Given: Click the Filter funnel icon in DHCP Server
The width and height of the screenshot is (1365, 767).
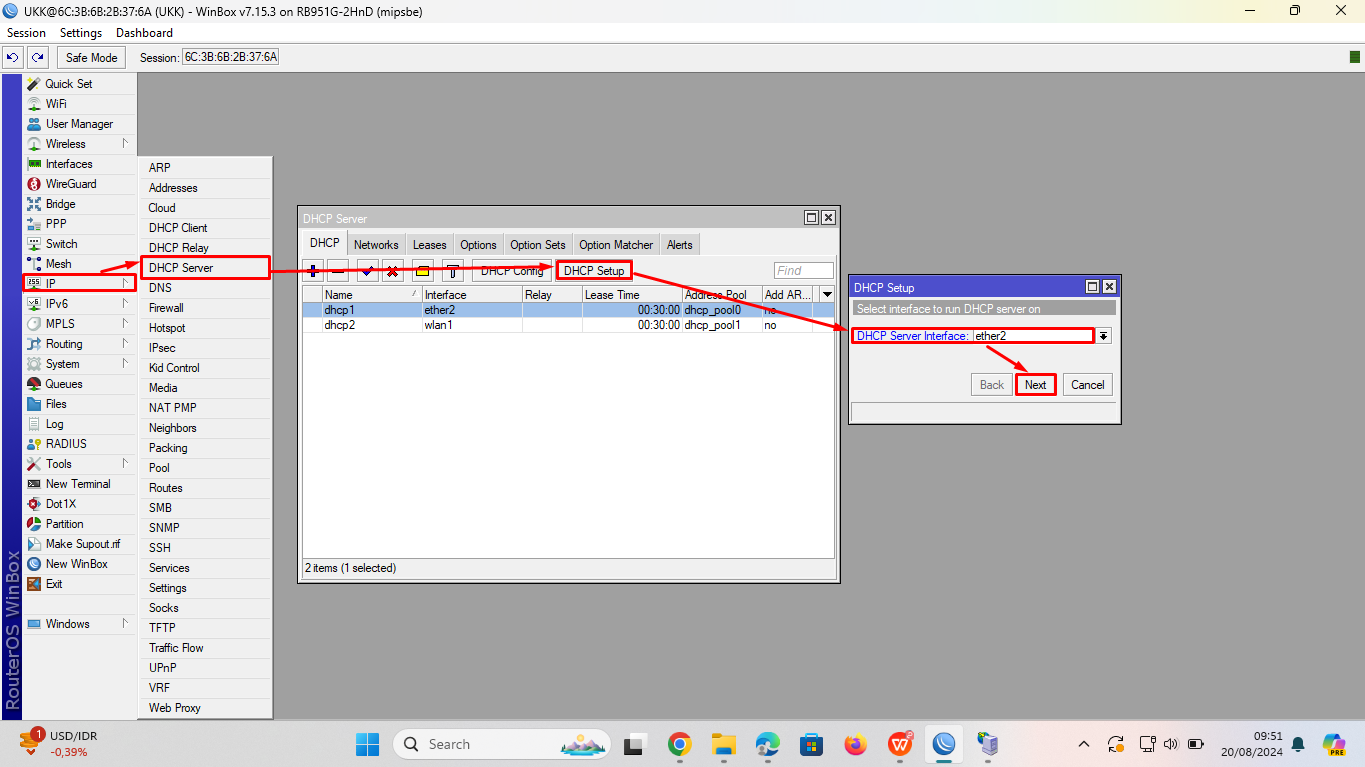Looking at the screenshot, I should 452,271.
